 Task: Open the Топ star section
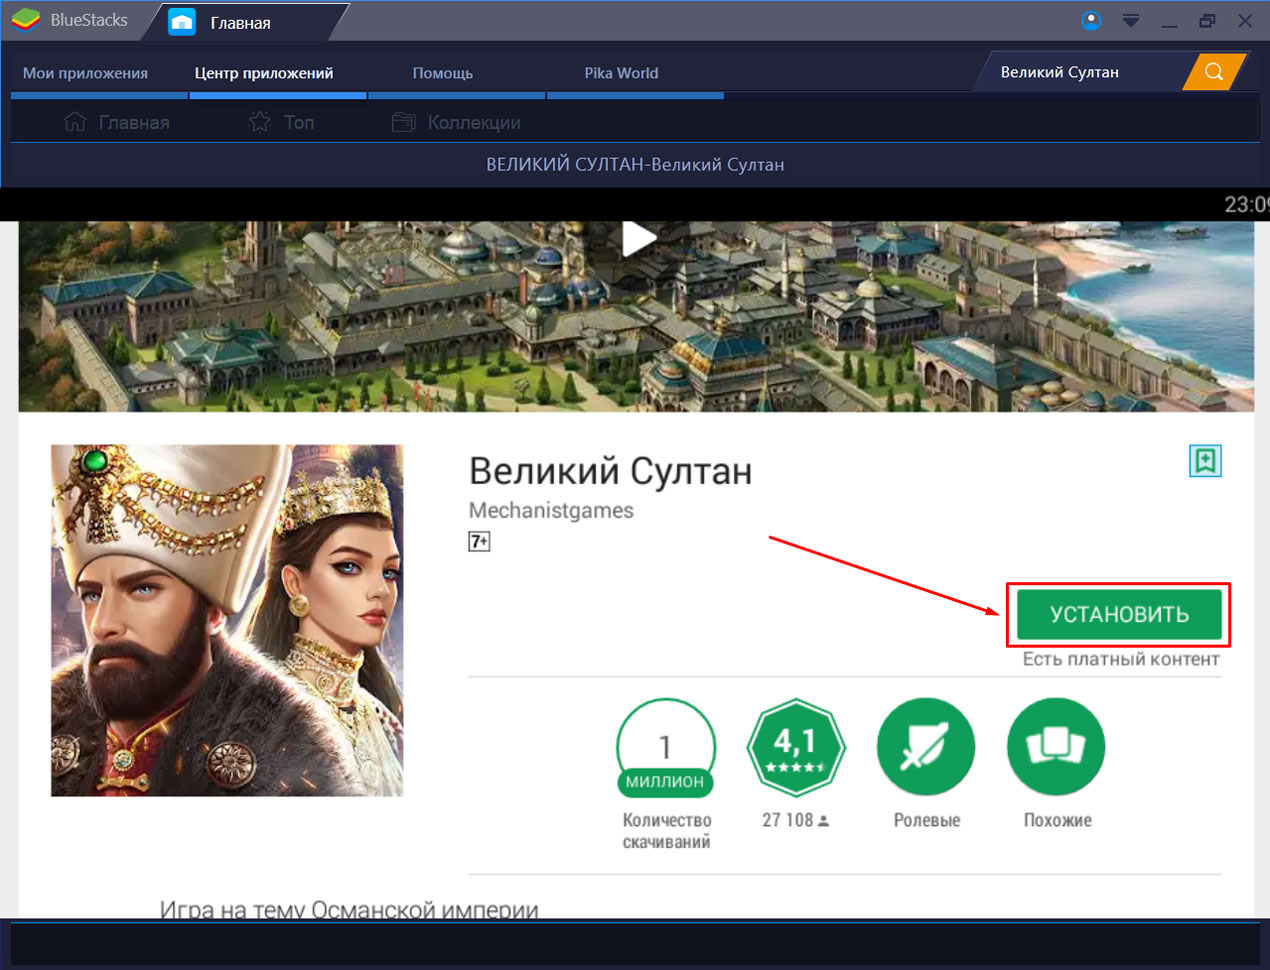click(281, 122)
